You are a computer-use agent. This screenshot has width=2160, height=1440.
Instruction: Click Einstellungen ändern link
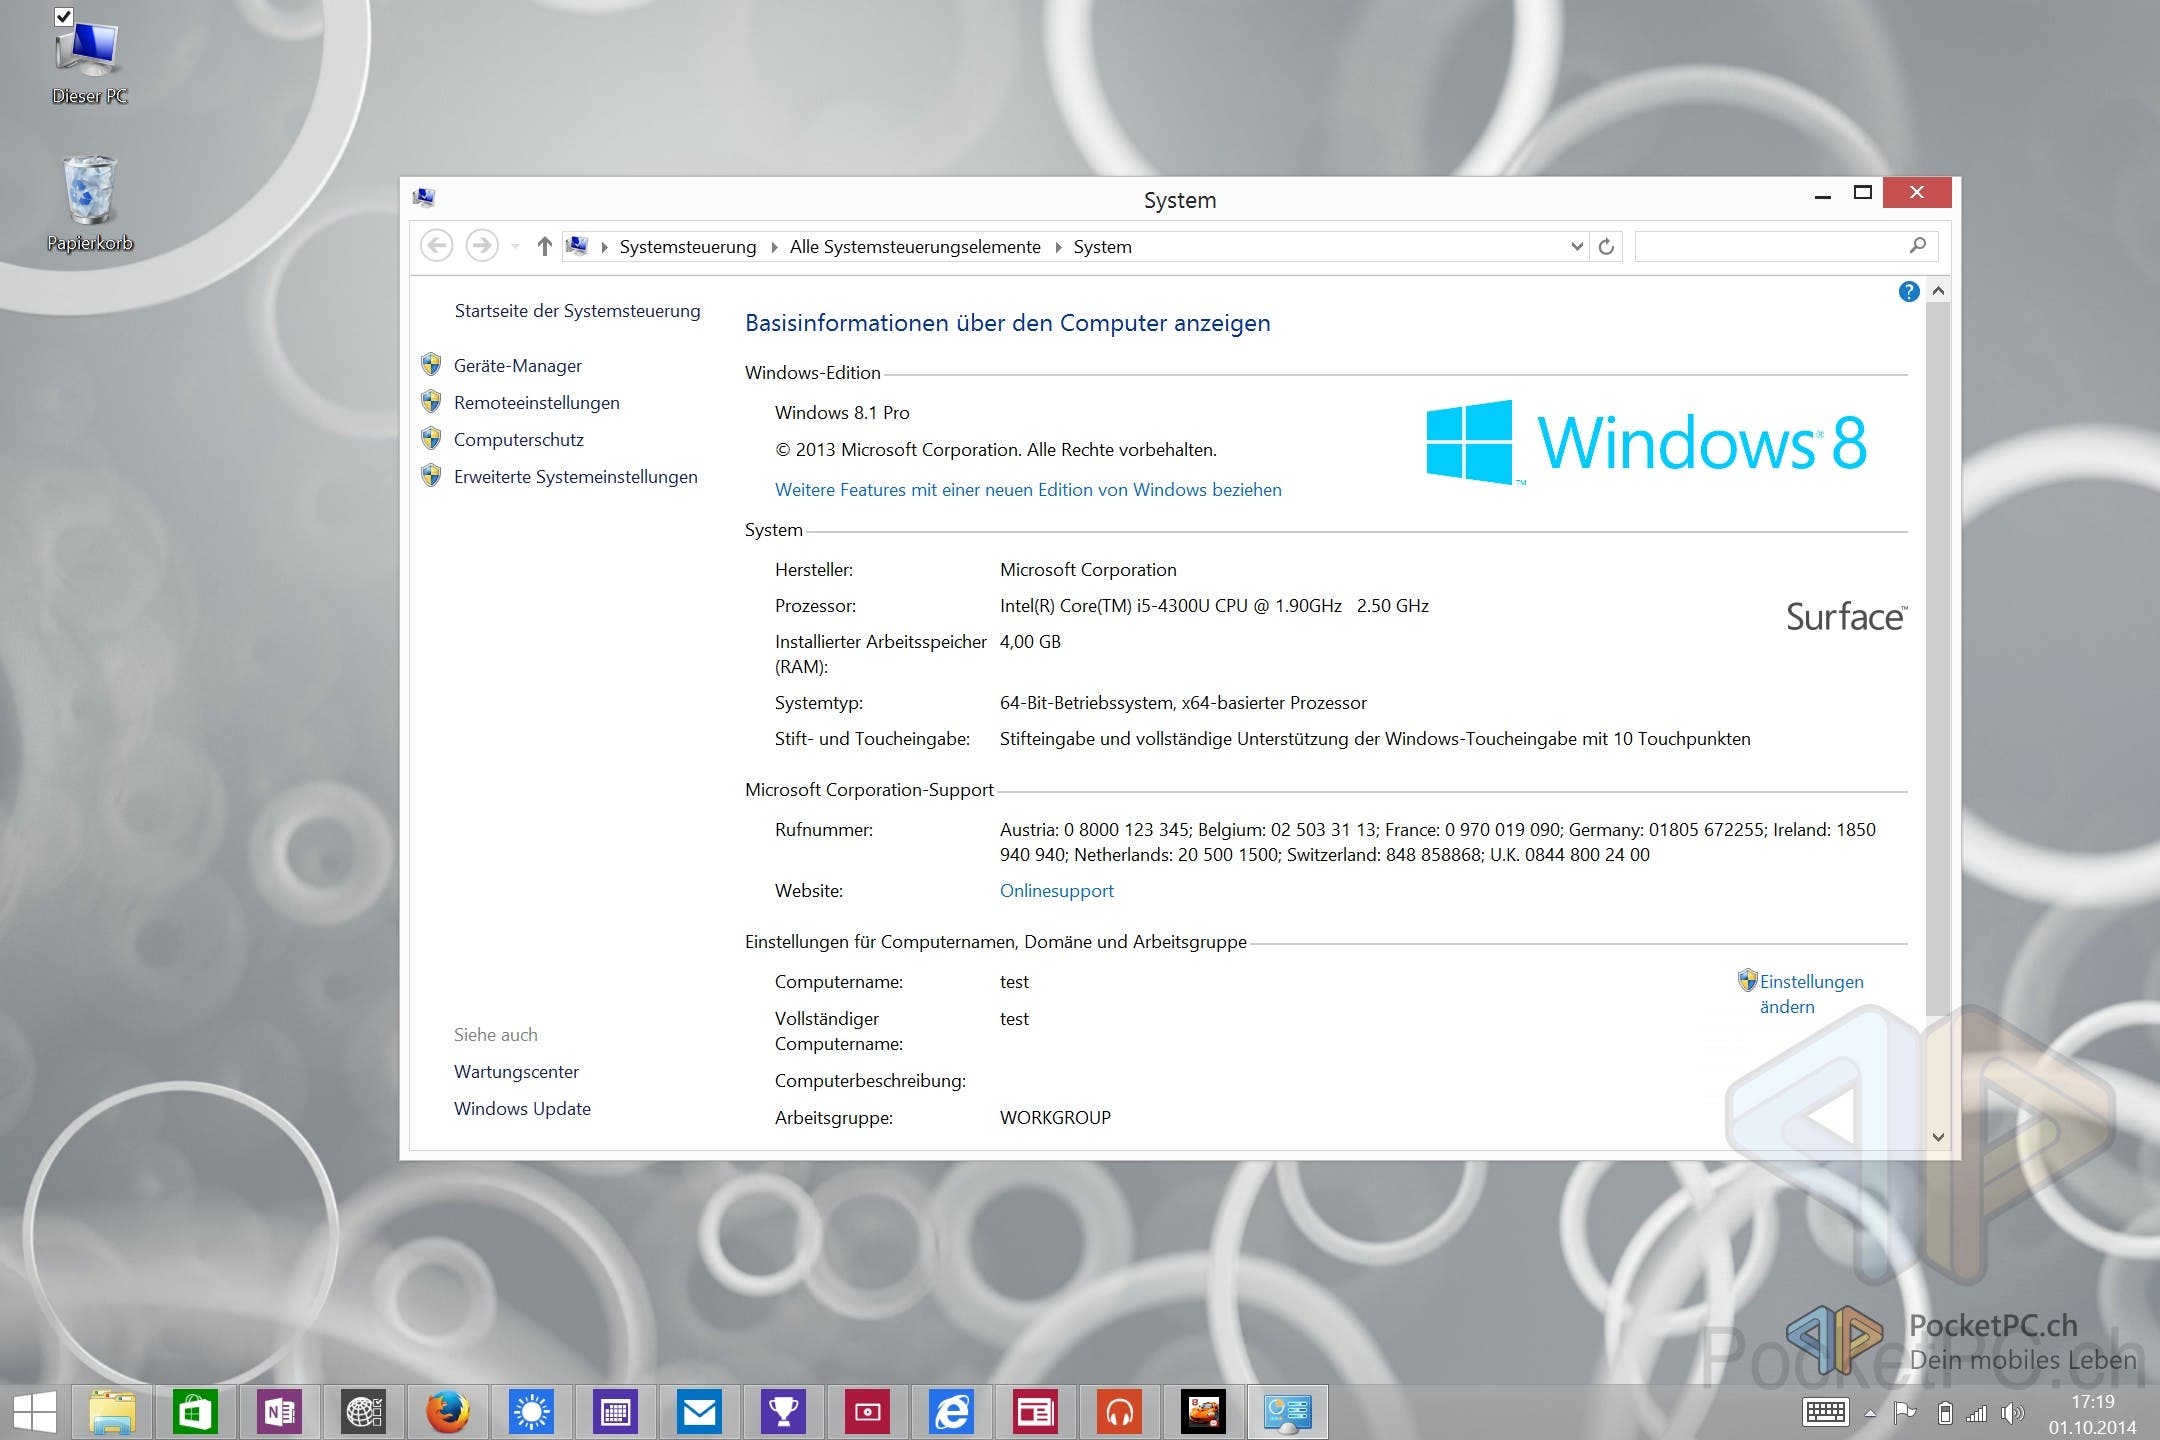[1811, 982]
